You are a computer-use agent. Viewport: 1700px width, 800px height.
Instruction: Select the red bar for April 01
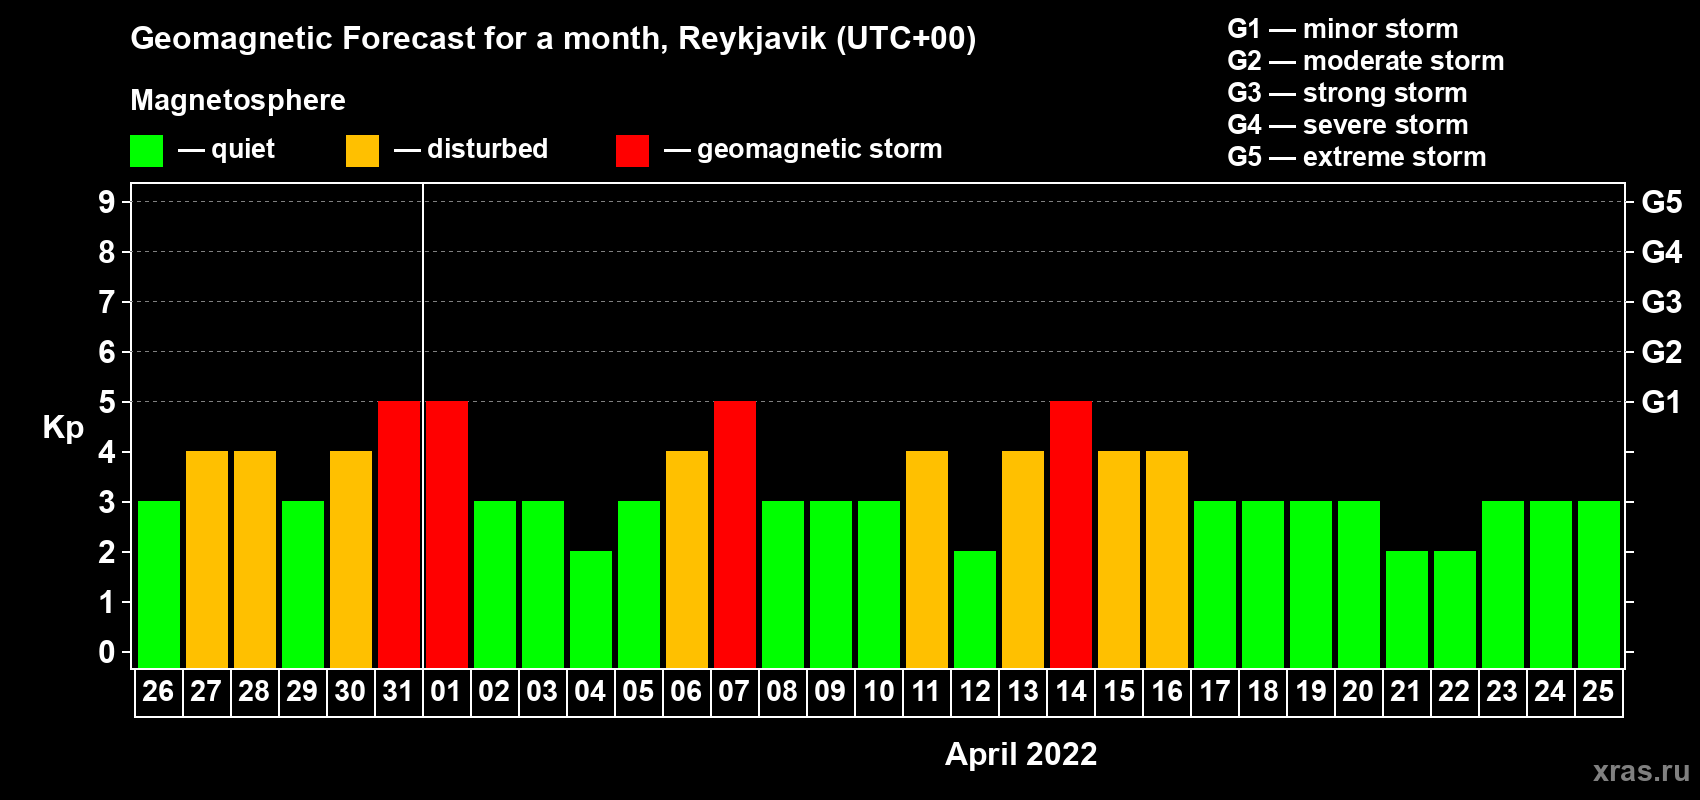click(447, 534)
